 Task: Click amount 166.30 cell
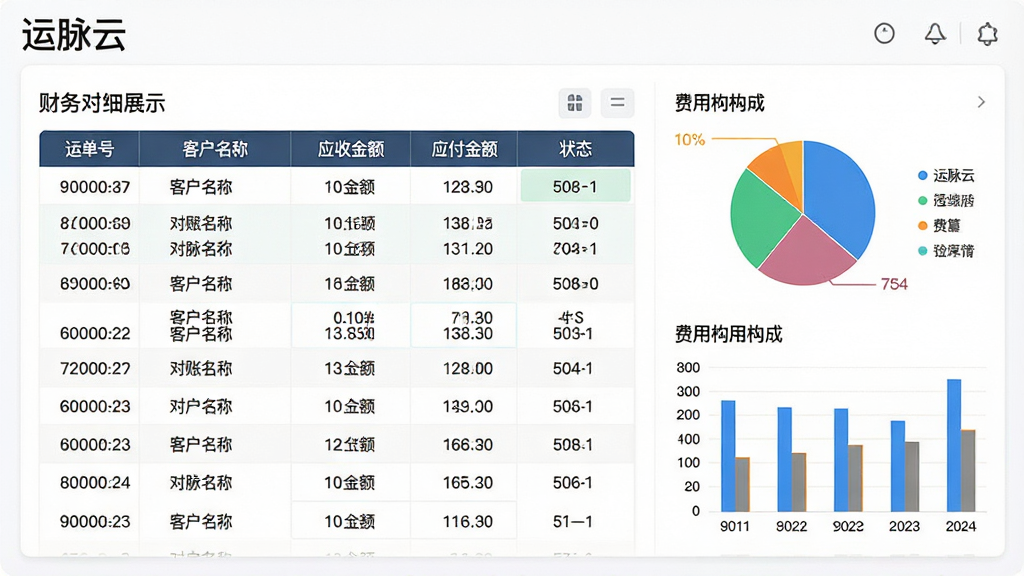(468, 445)
